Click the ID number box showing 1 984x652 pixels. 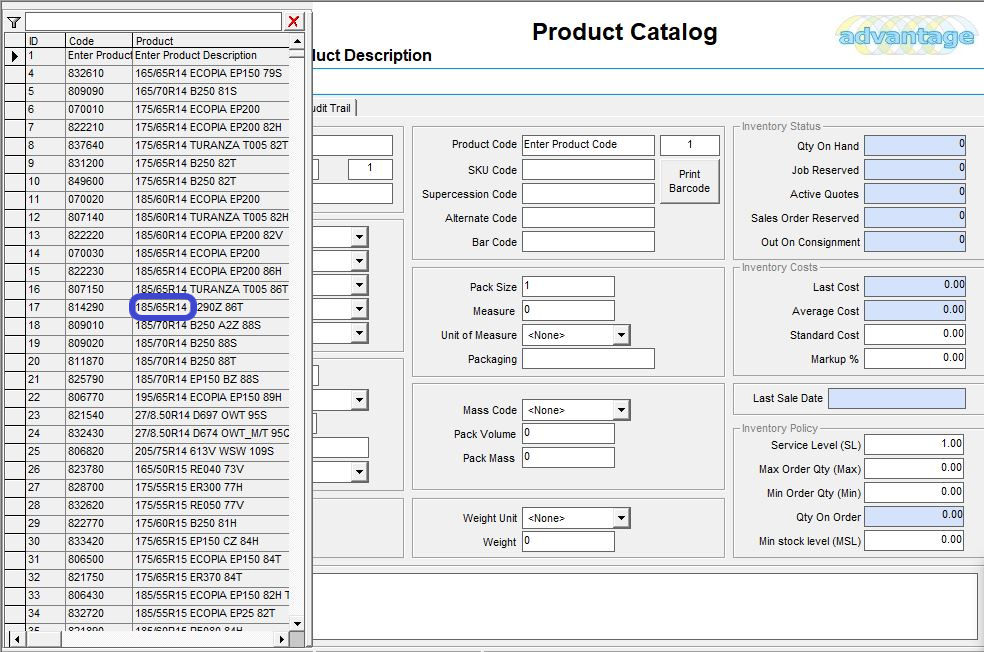tap(690, 145)
